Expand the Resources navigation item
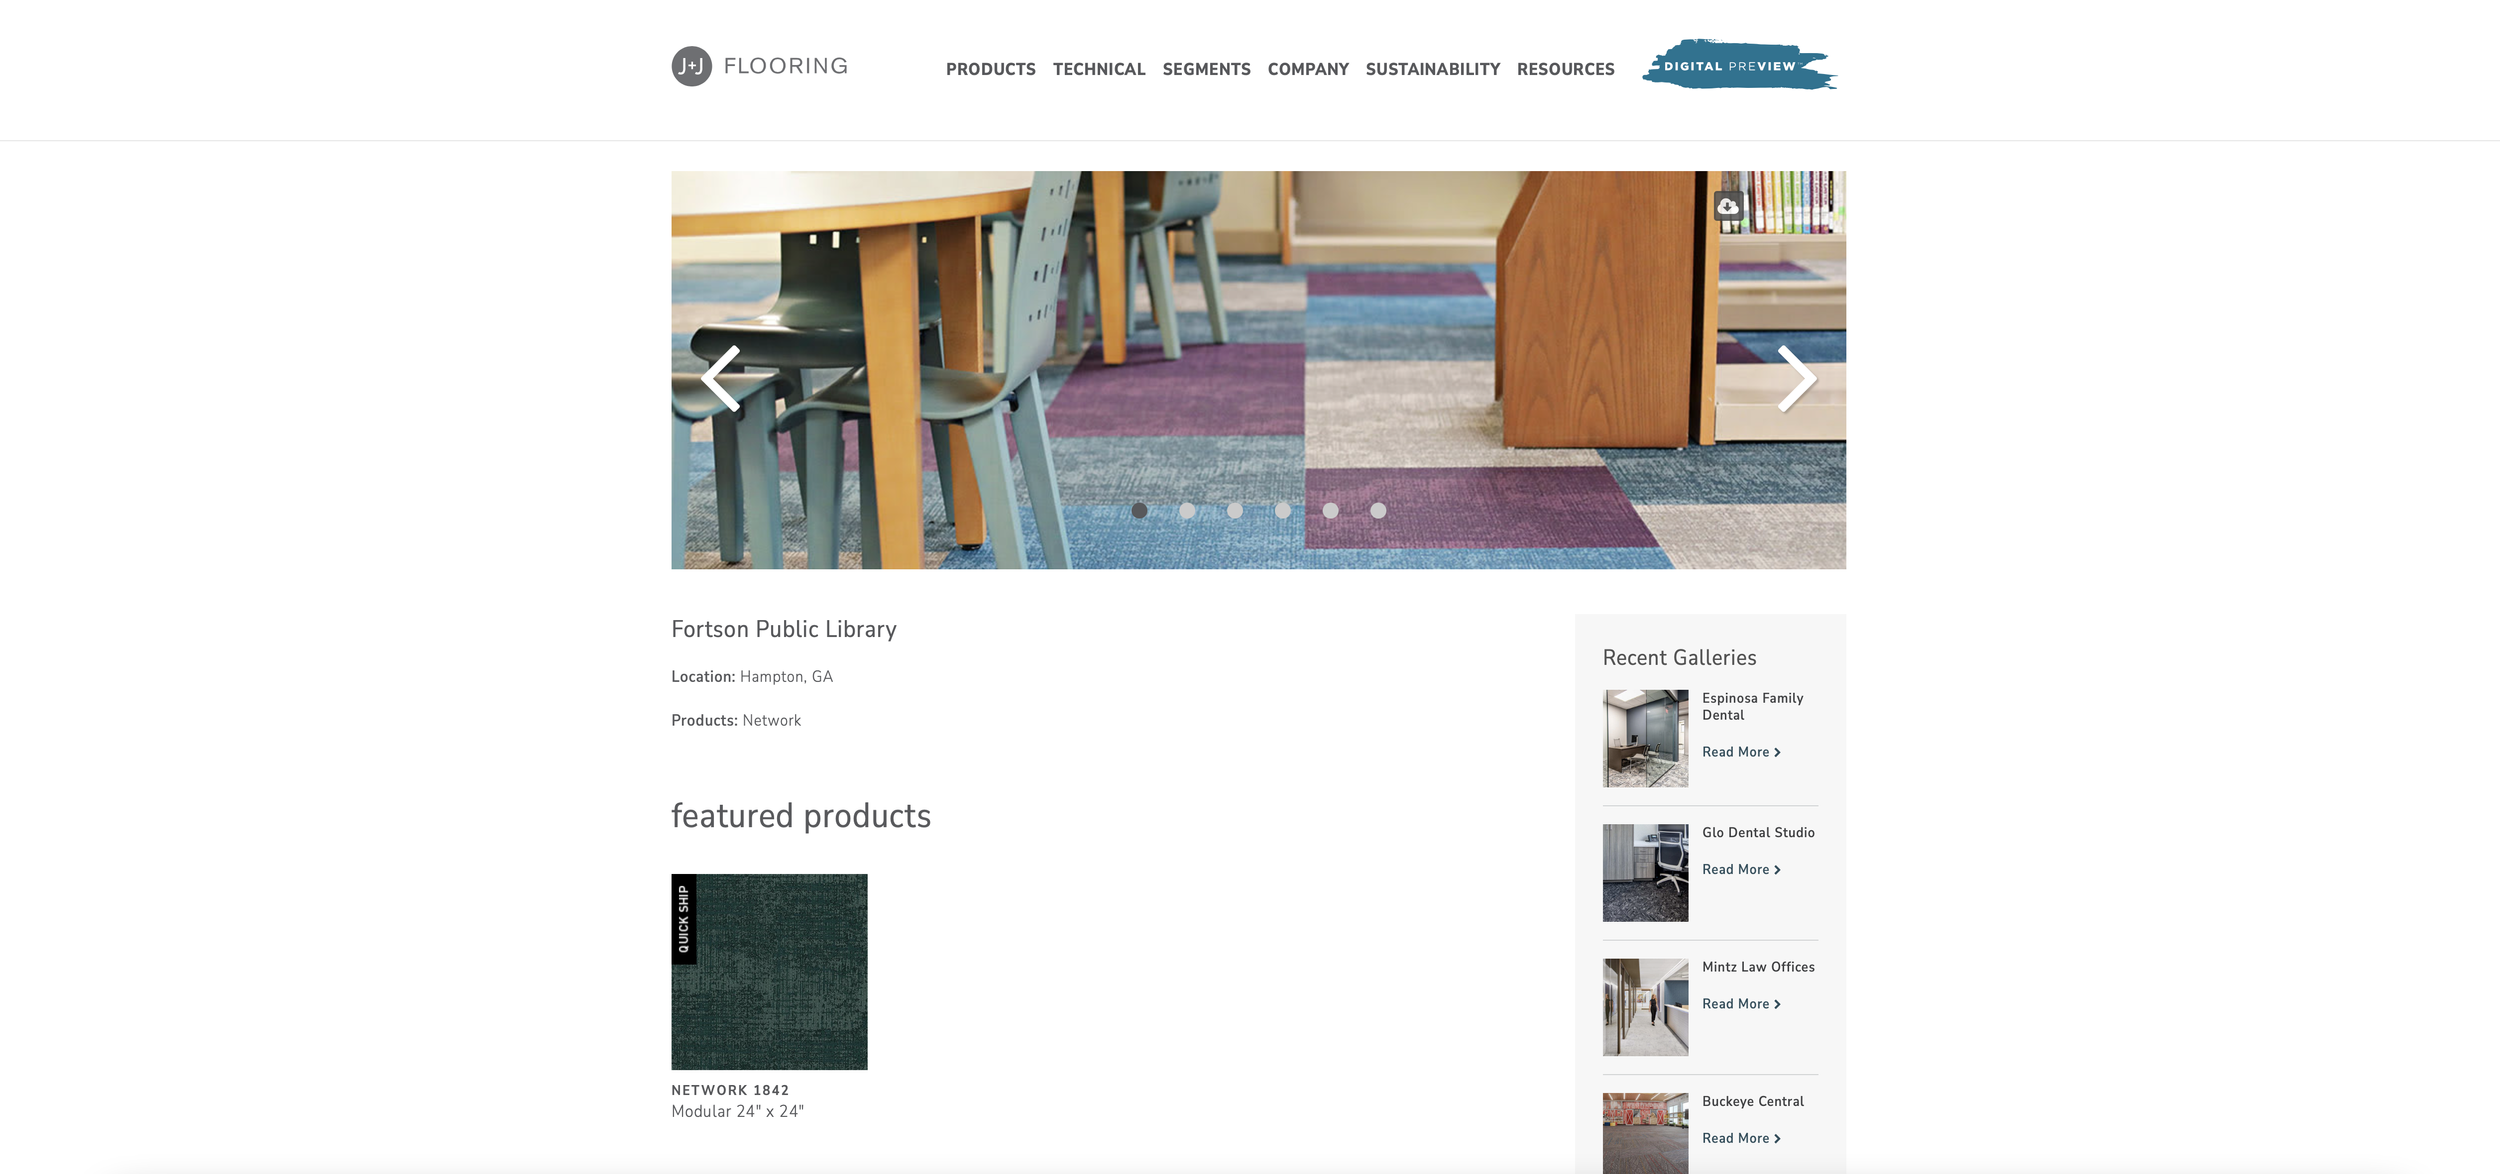The width and height of the screenshot is (2500, 1174). coord(1565,69)
